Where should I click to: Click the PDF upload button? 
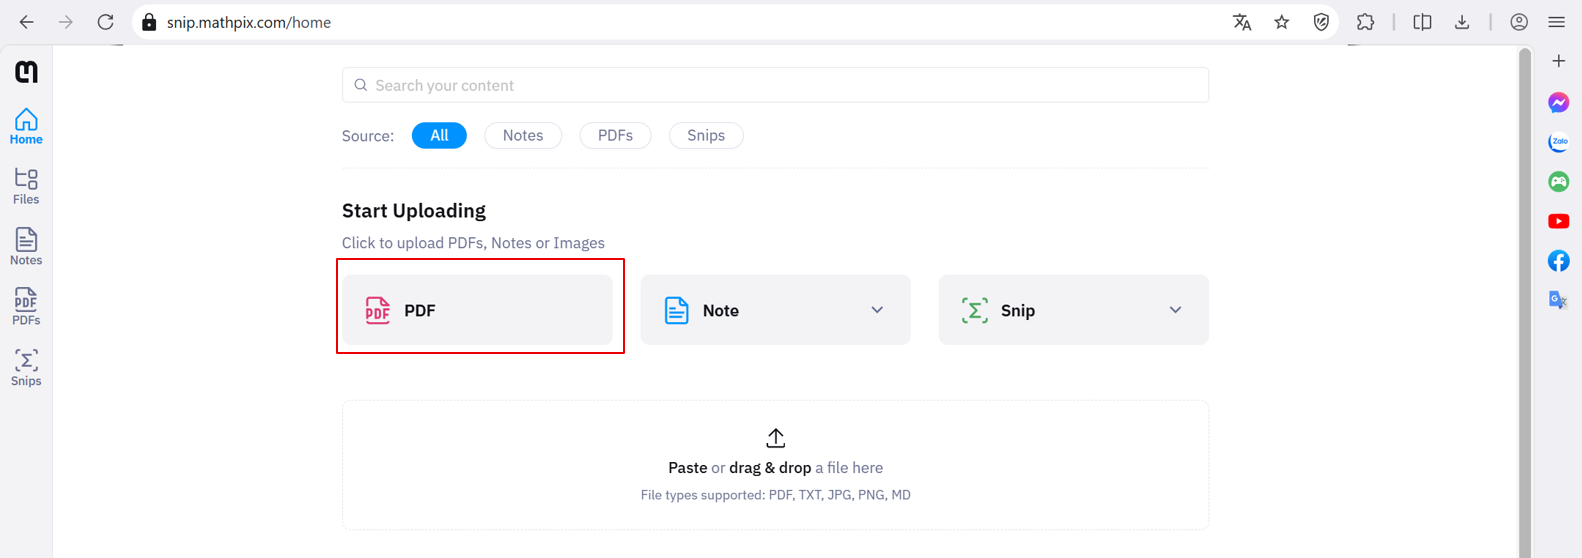(x=478, y=310)
